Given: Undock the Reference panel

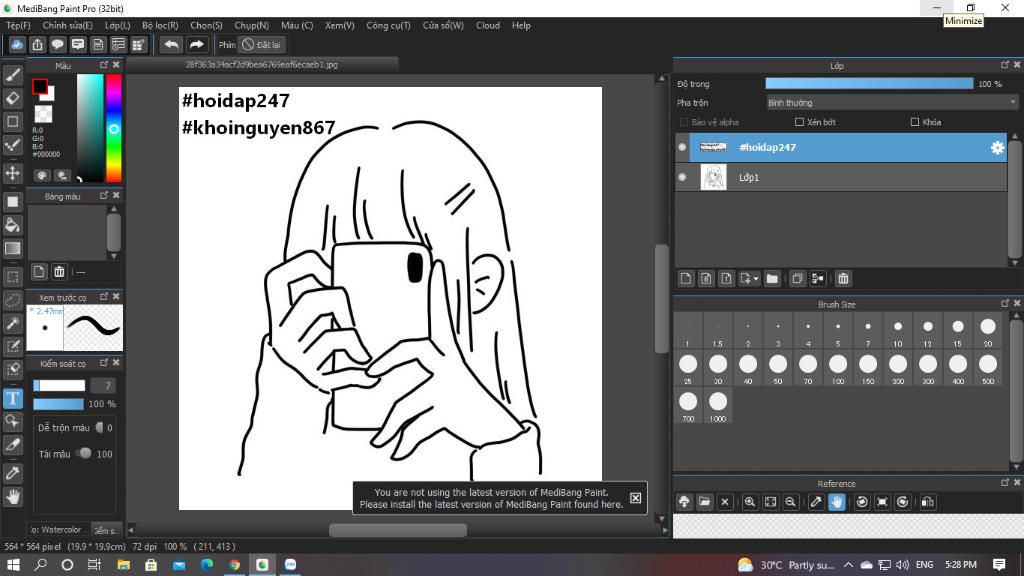Looking at the screenshot, I should (1004, 483).
